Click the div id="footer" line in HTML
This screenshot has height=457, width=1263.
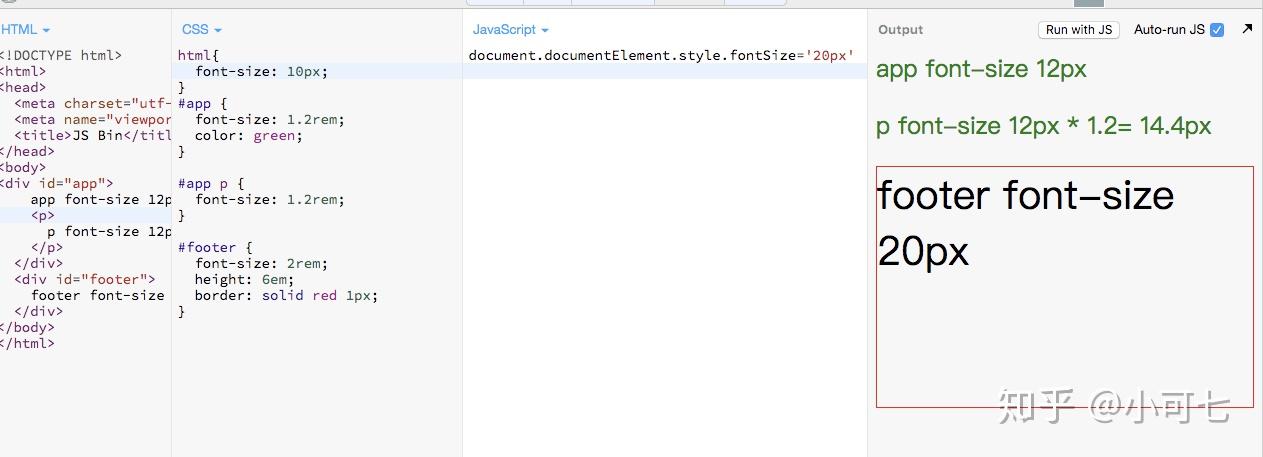tap(85, 280)
